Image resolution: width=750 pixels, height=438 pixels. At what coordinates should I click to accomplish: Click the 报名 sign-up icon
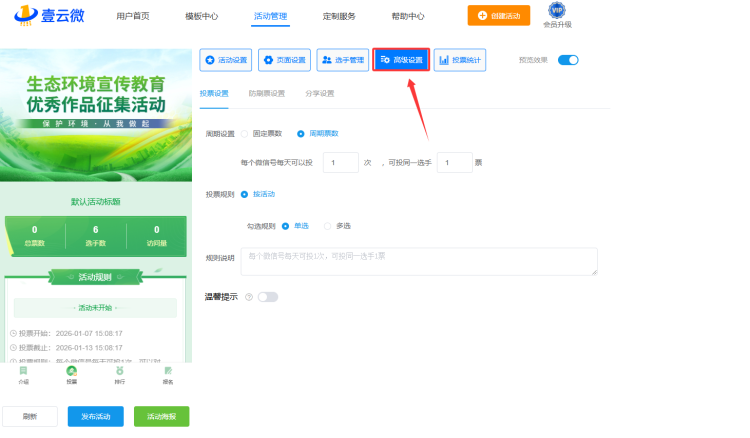(x=168, y=371)
